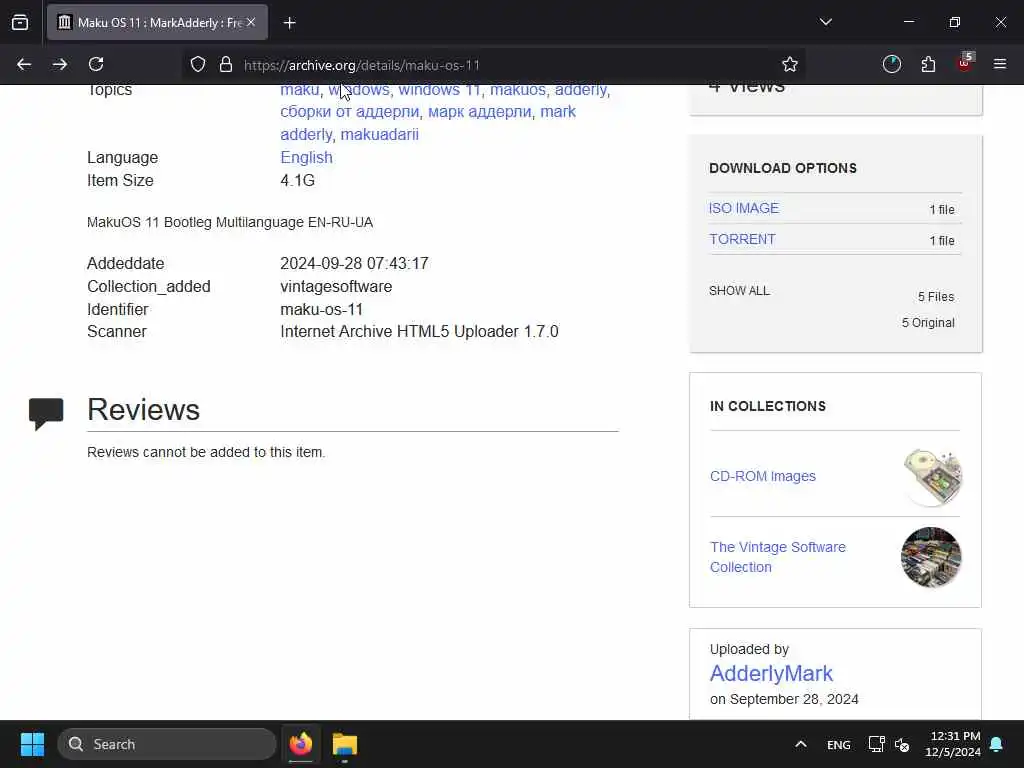Select the Maku OS 11 tab
The width and height of the screenshot is (1024, 768).
coord(157,23)
